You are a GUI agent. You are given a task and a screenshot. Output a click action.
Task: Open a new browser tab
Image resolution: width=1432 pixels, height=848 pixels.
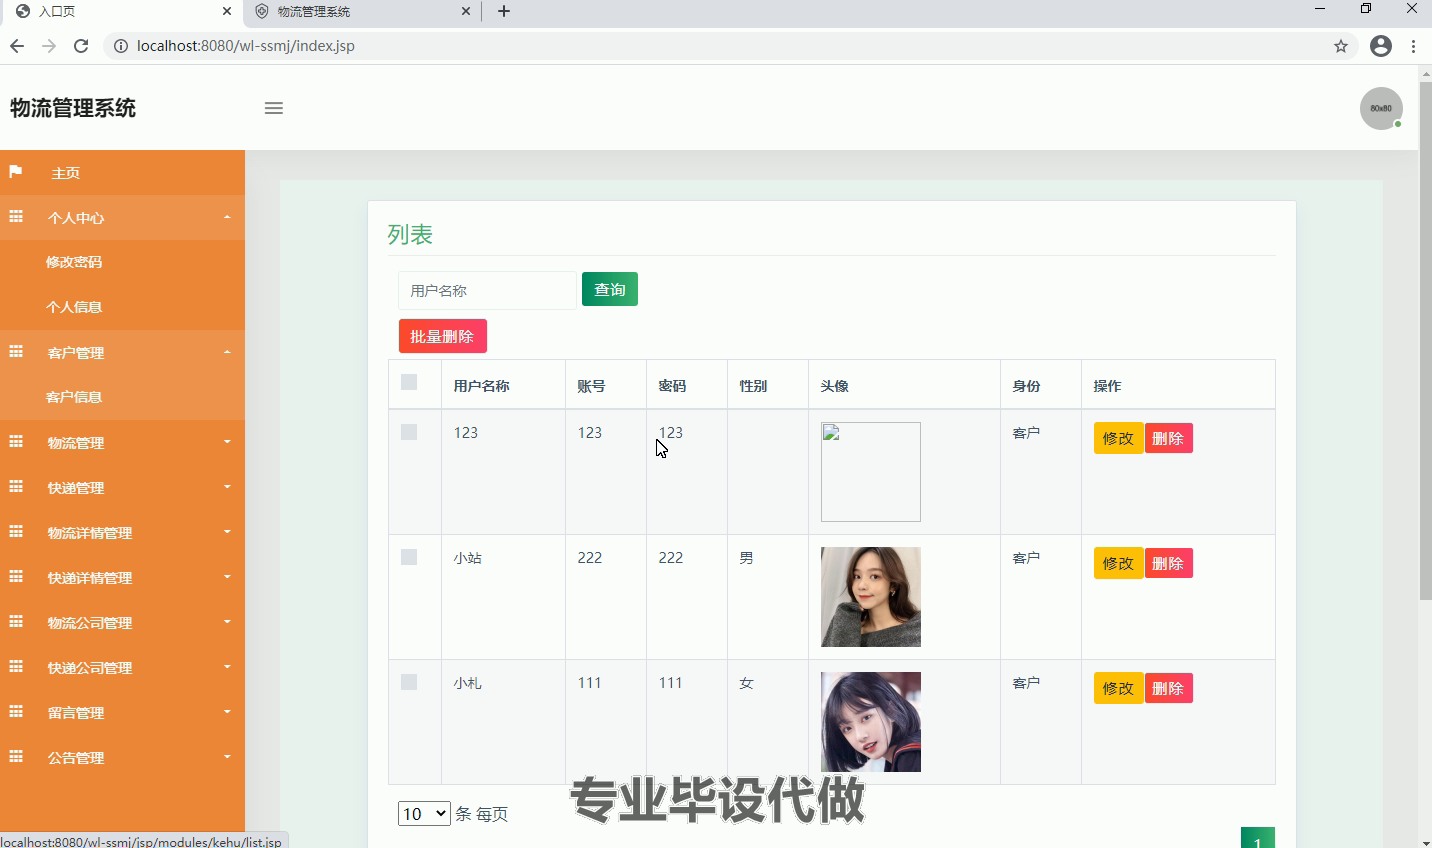[x=504, y=11]
